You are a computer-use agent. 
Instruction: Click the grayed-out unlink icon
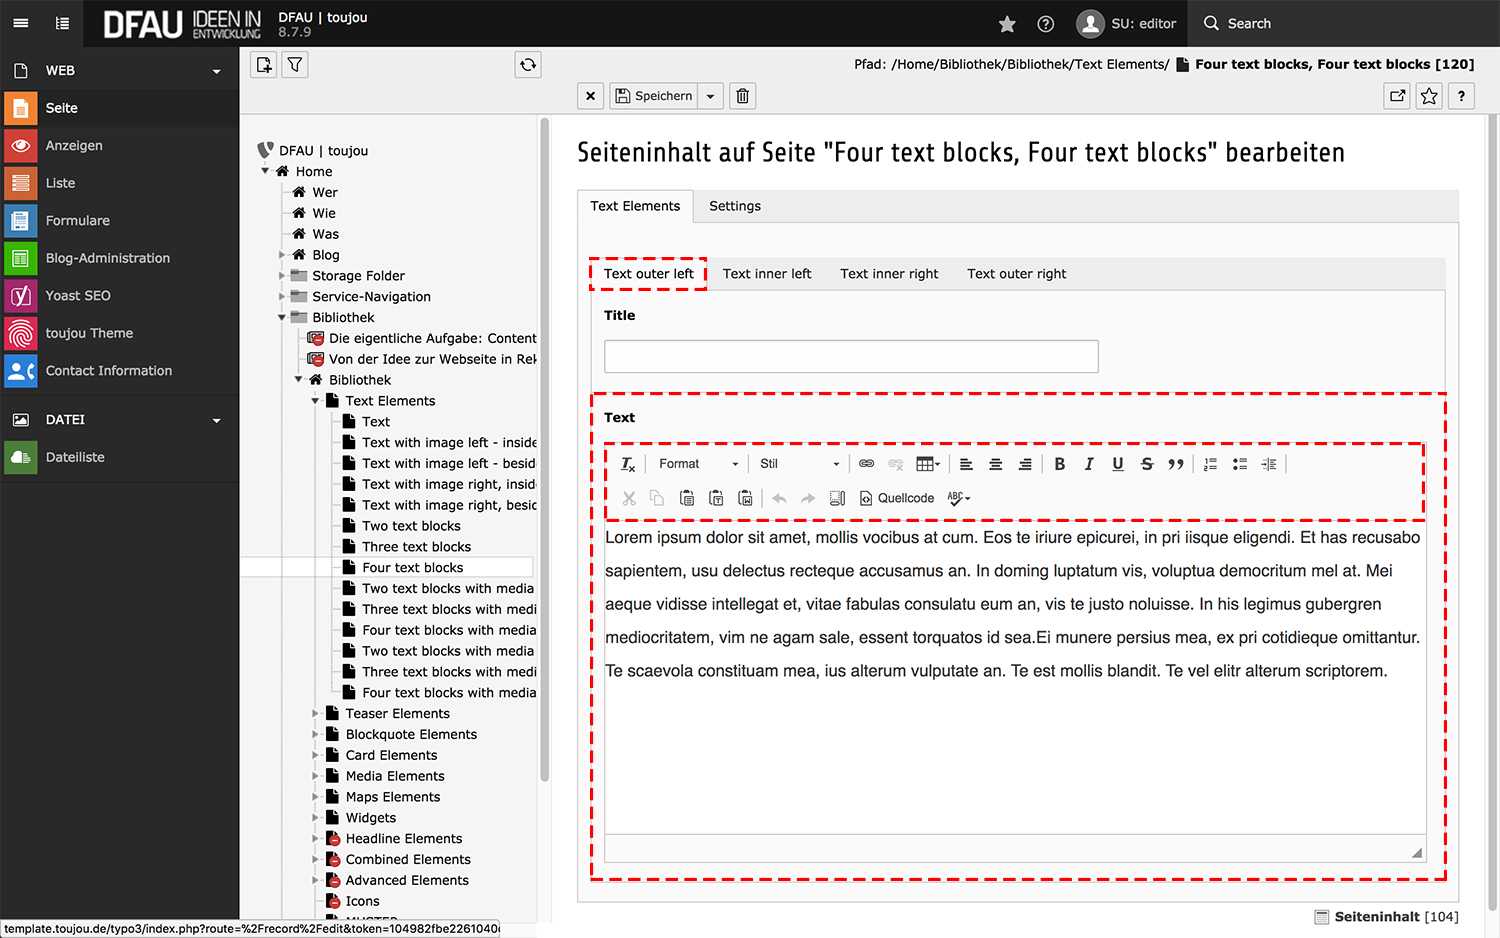click(x=896, y=464)
